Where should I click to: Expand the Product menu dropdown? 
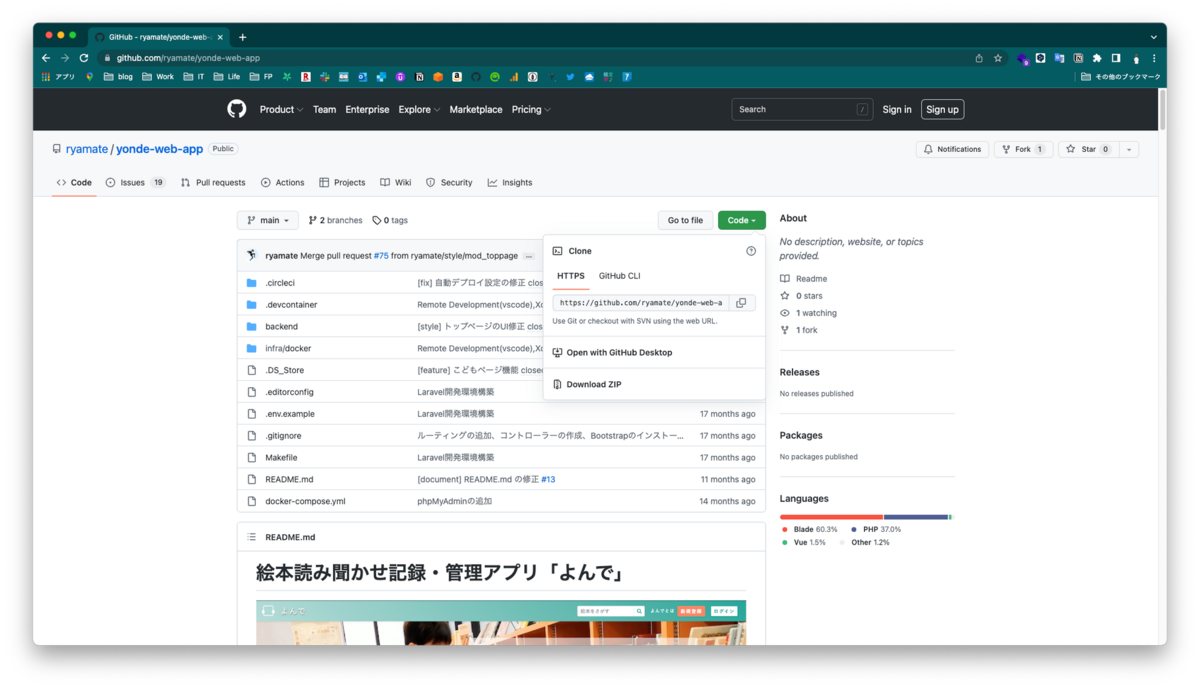click(x=281, y=109)
